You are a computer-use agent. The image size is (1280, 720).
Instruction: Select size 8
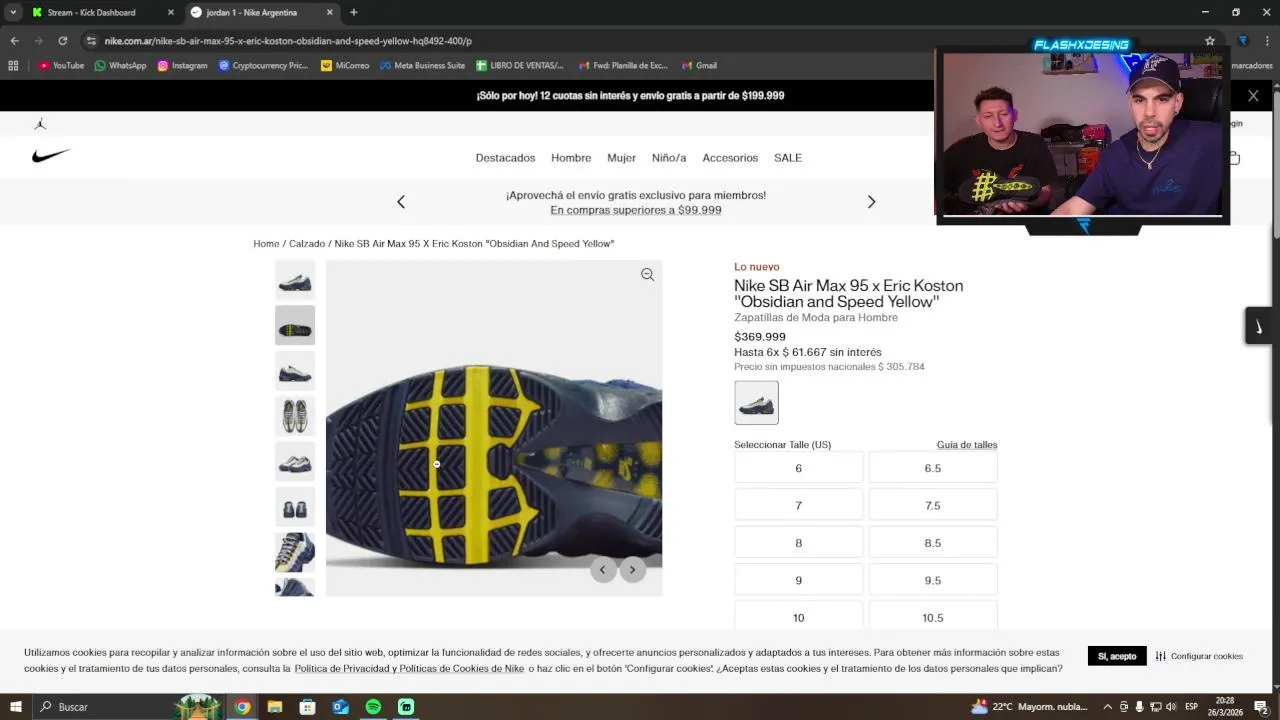coord(798,543)
